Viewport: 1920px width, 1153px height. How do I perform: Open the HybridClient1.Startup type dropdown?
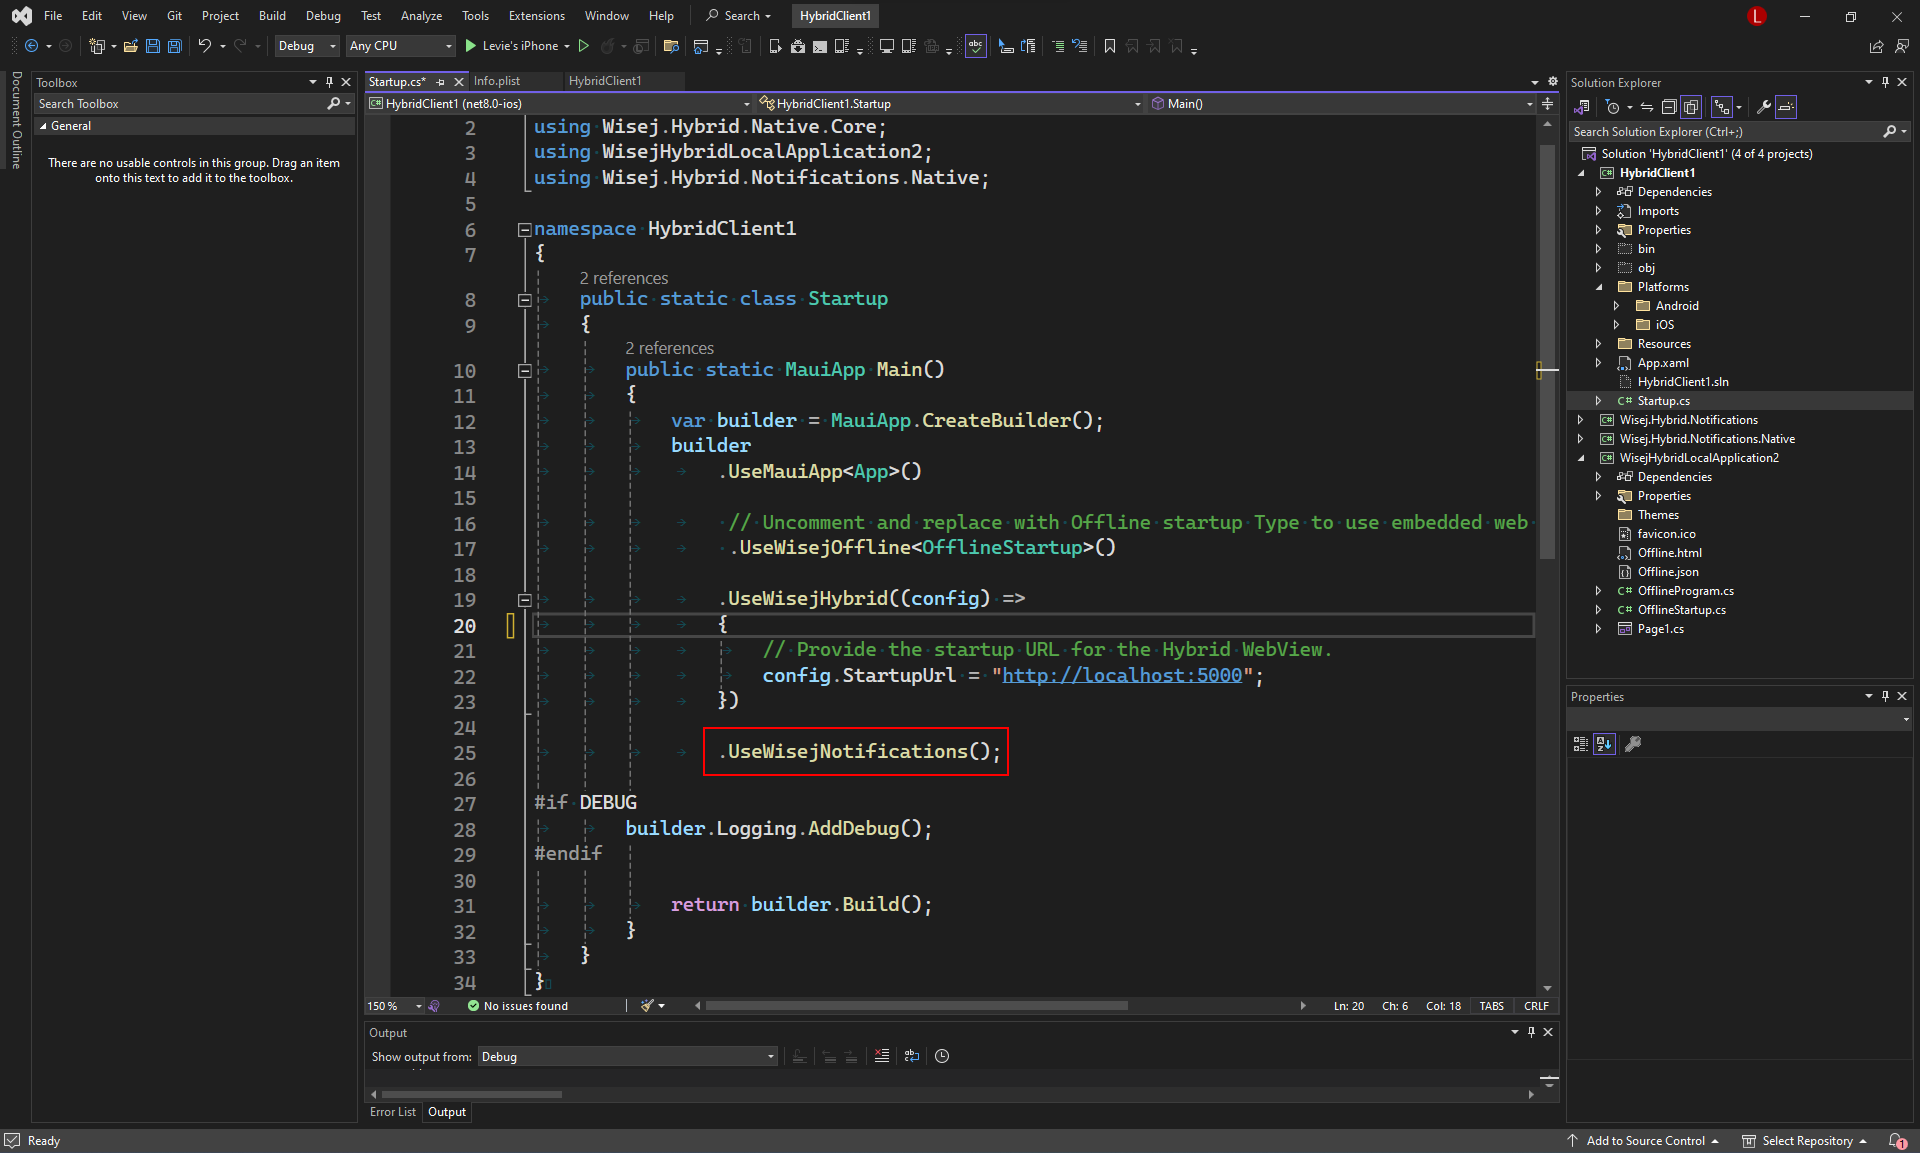pyautogui.click(x=950, y=104)
